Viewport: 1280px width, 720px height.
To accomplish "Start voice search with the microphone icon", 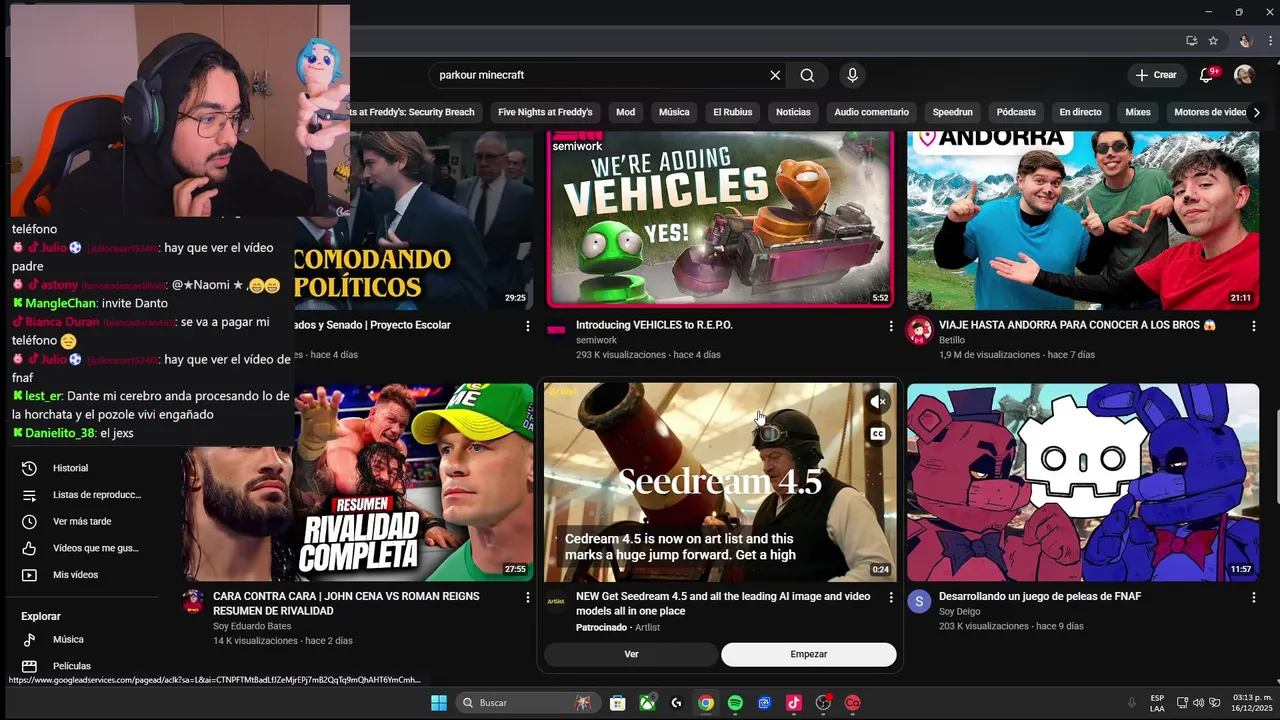I will pos(852,75).
